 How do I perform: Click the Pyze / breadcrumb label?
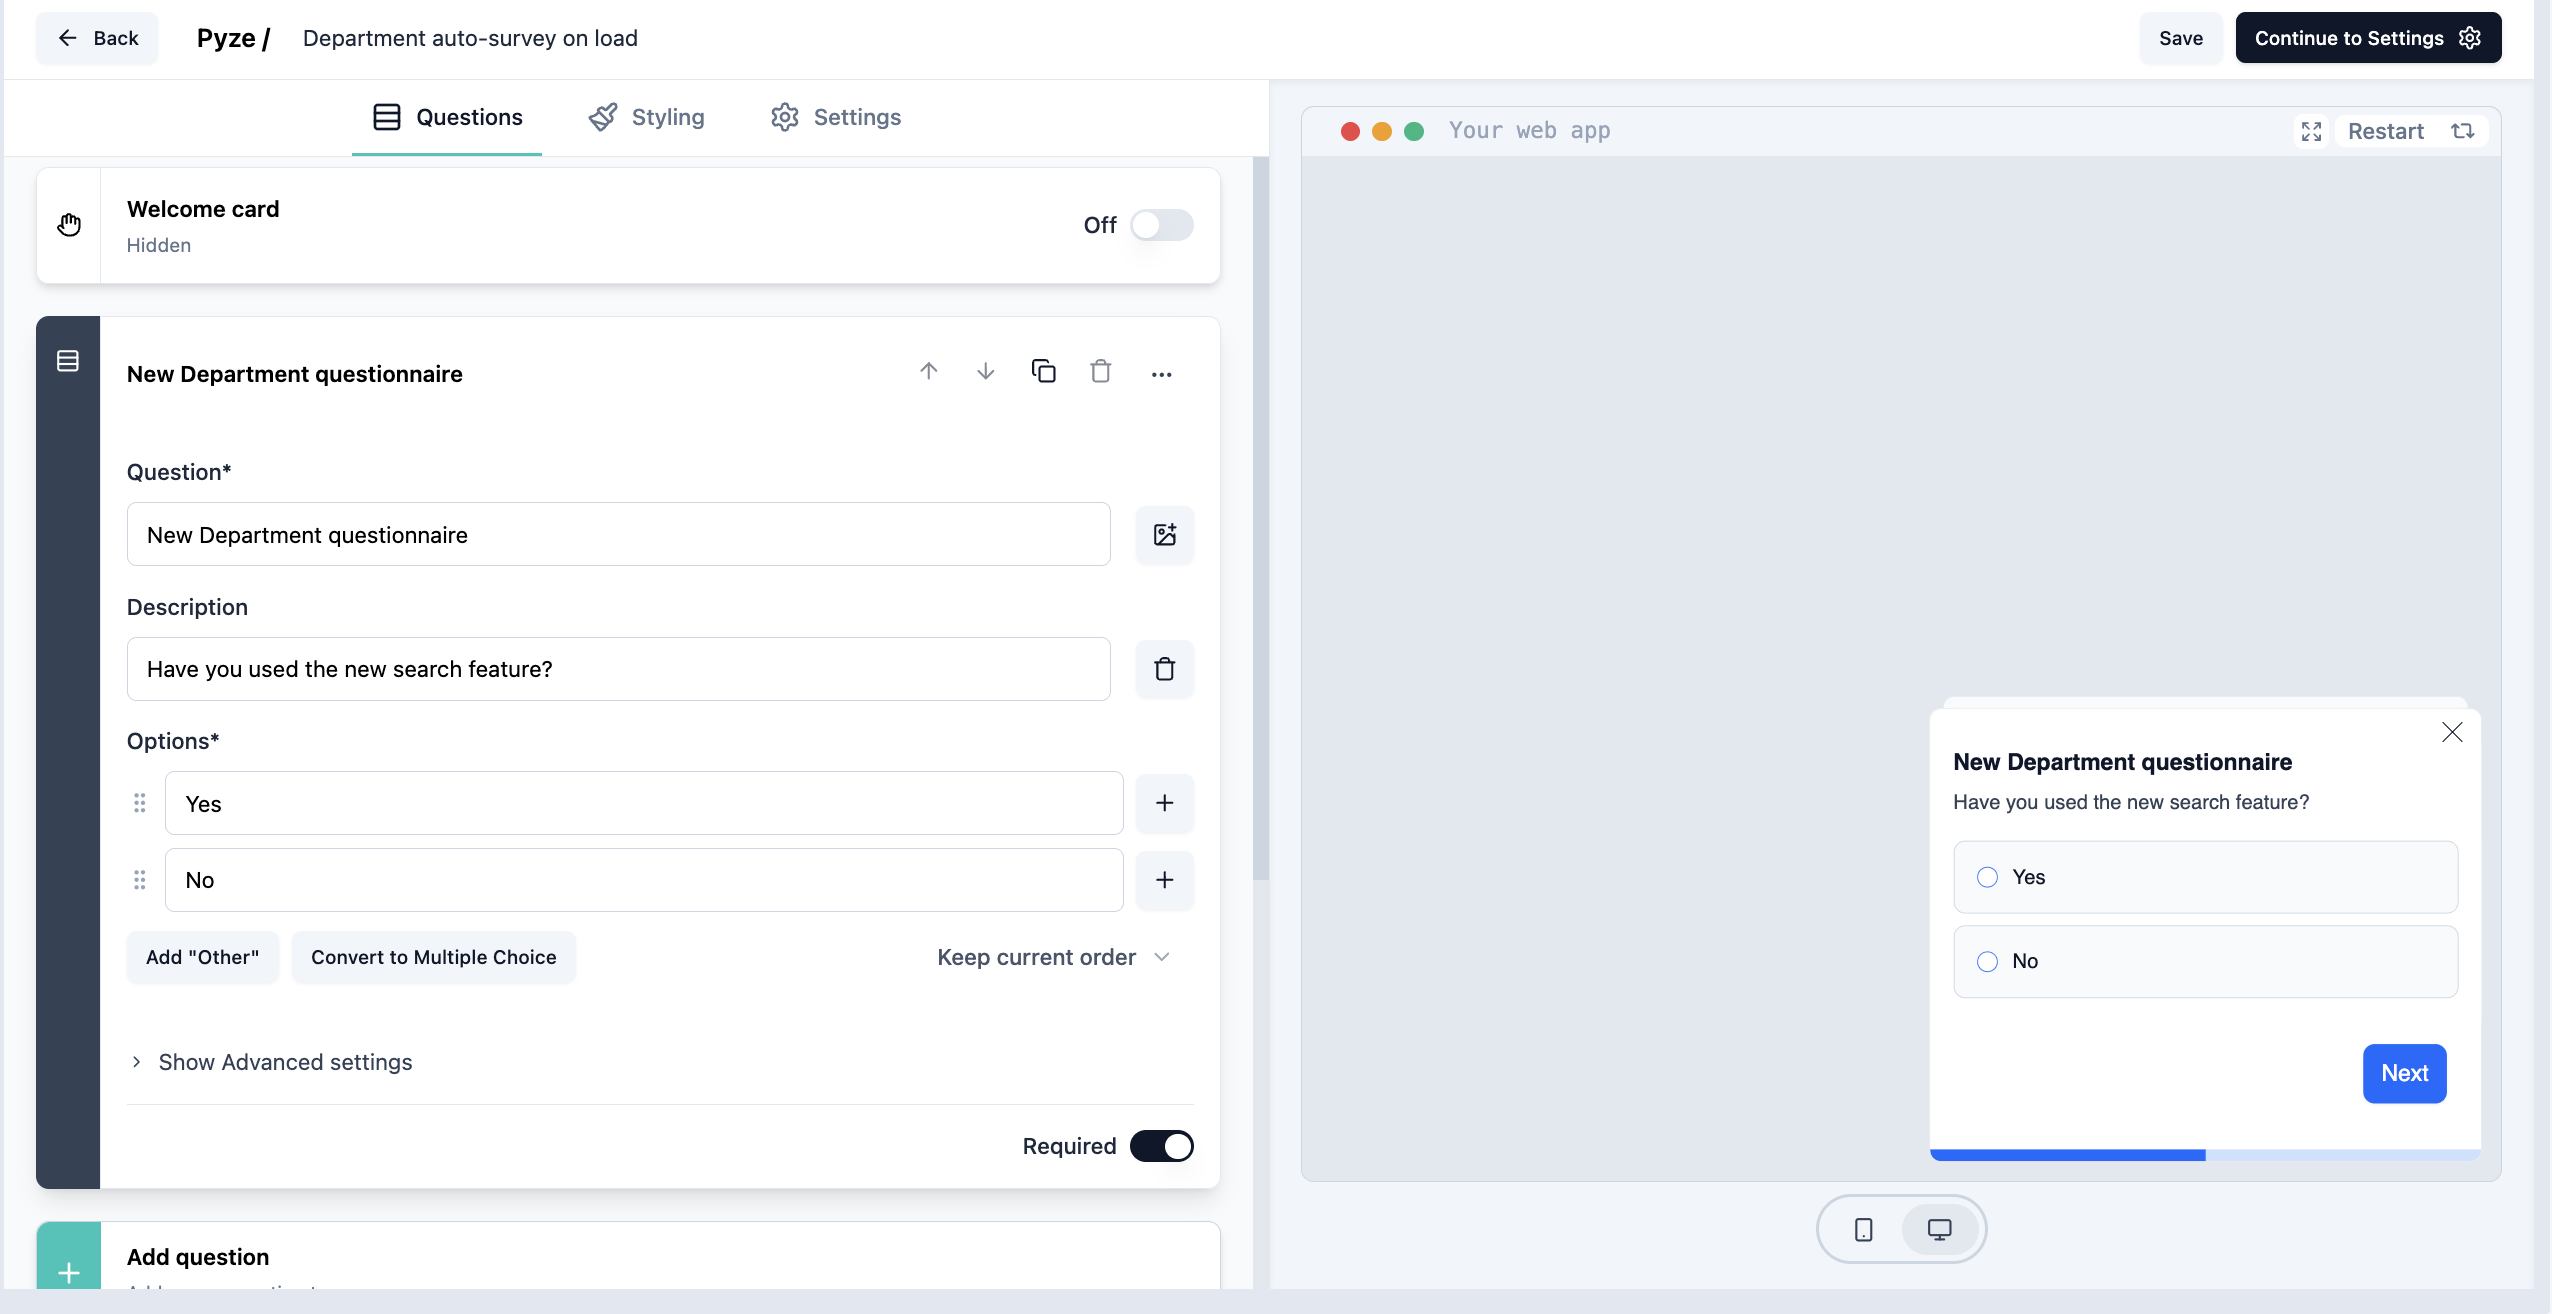coord(233,38)
